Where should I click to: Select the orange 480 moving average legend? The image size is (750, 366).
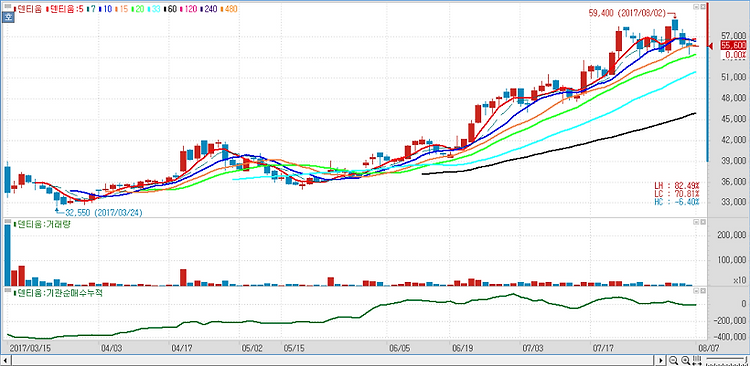click(x=229, y=9)
